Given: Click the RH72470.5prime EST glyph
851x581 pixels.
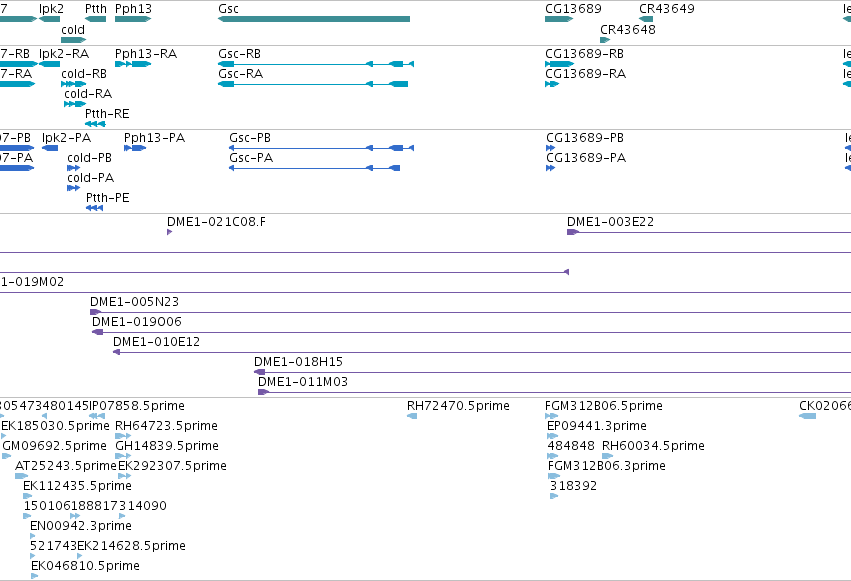Looking at the screenshot, I should point(412,416).
